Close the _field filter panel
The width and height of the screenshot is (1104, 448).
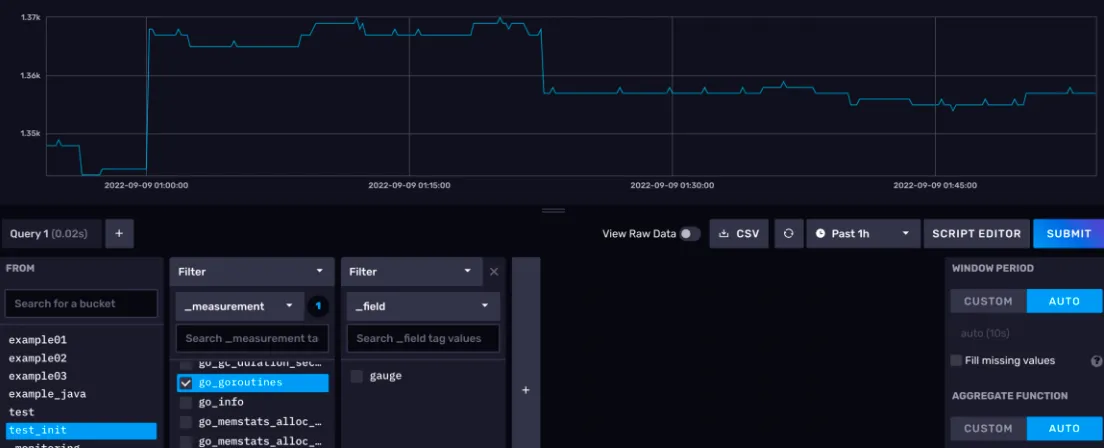point(493,271)
